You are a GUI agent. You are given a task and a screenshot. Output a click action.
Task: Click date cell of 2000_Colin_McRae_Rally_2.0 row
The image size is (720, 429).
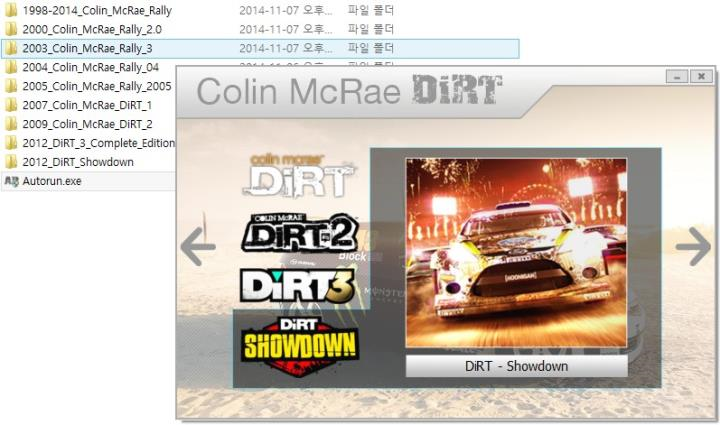(286, 29)
